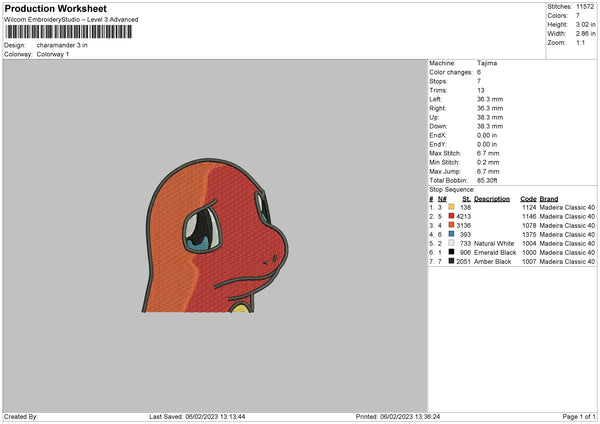Image resolution: width=600 pixels, height=424 pixels.
Task: Click the Stitches count value 11572
Action: (585, 7)
